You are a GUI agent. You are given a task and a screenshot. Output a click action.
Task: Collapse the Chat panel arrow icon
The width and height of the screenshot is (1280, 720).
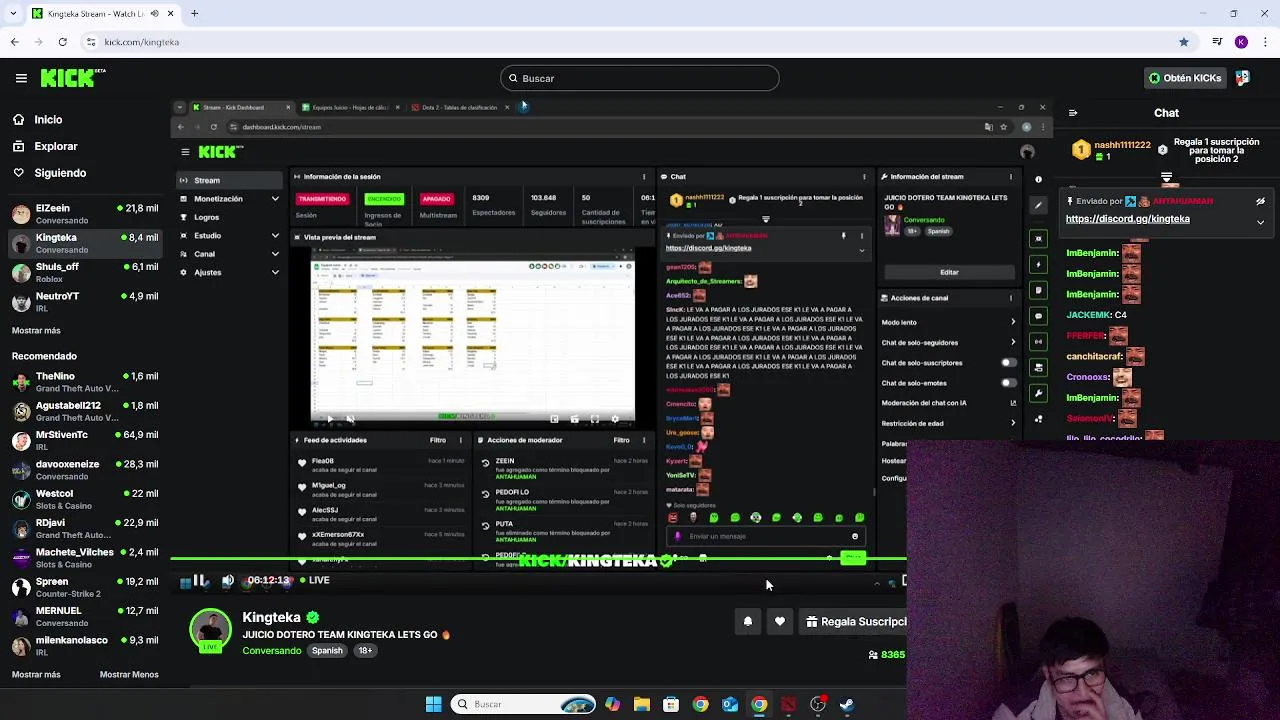click(1073, 113)
